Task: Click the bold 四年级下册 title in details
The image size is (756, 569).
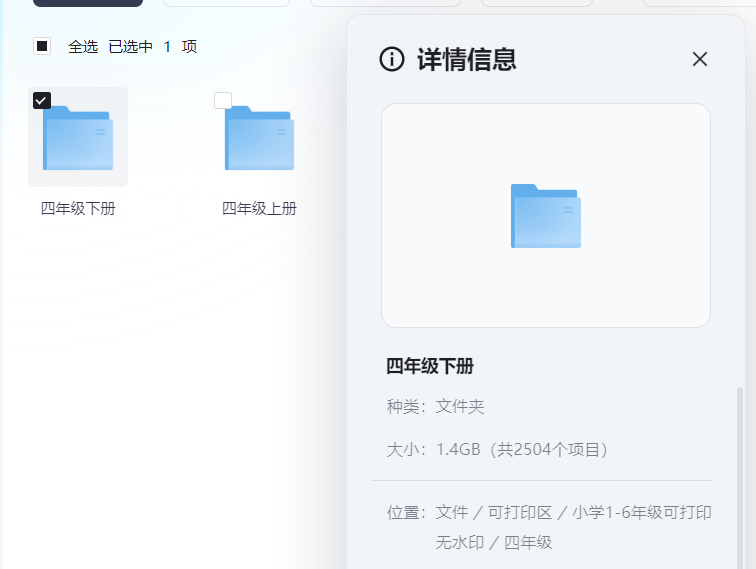Action: pos(430,366)
